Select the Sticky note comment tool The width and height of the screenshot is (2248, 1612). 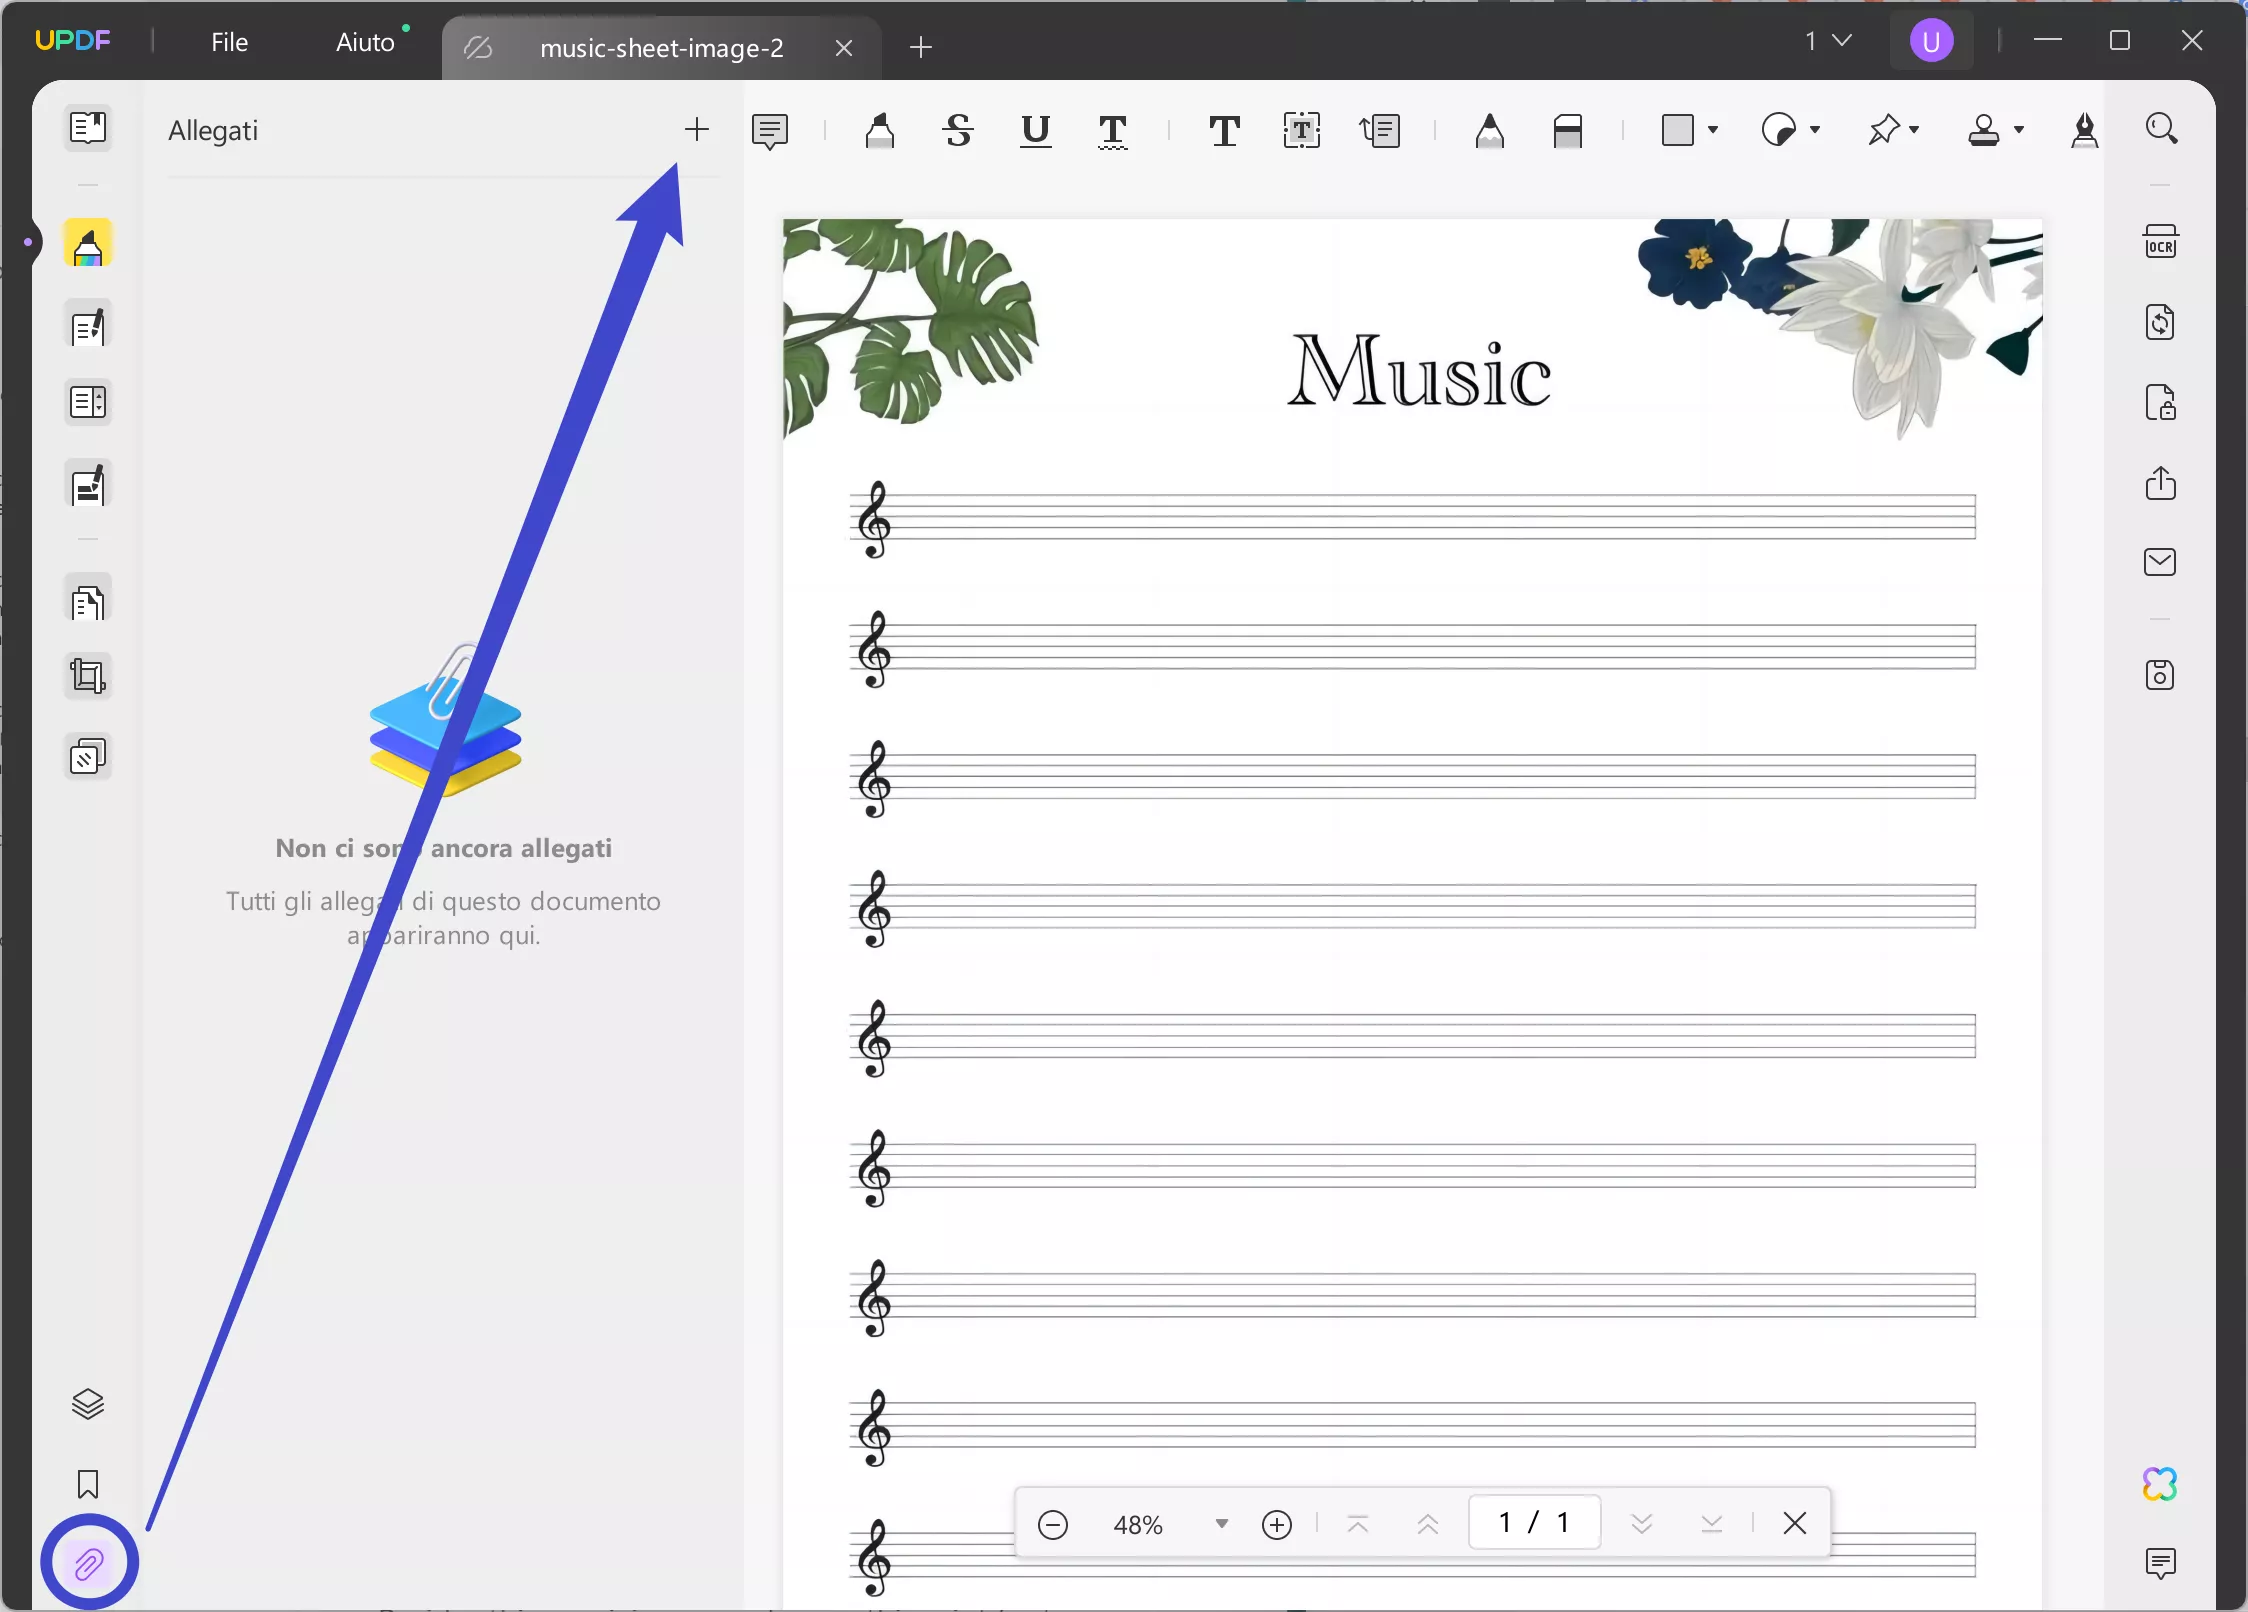pos(770,131)
